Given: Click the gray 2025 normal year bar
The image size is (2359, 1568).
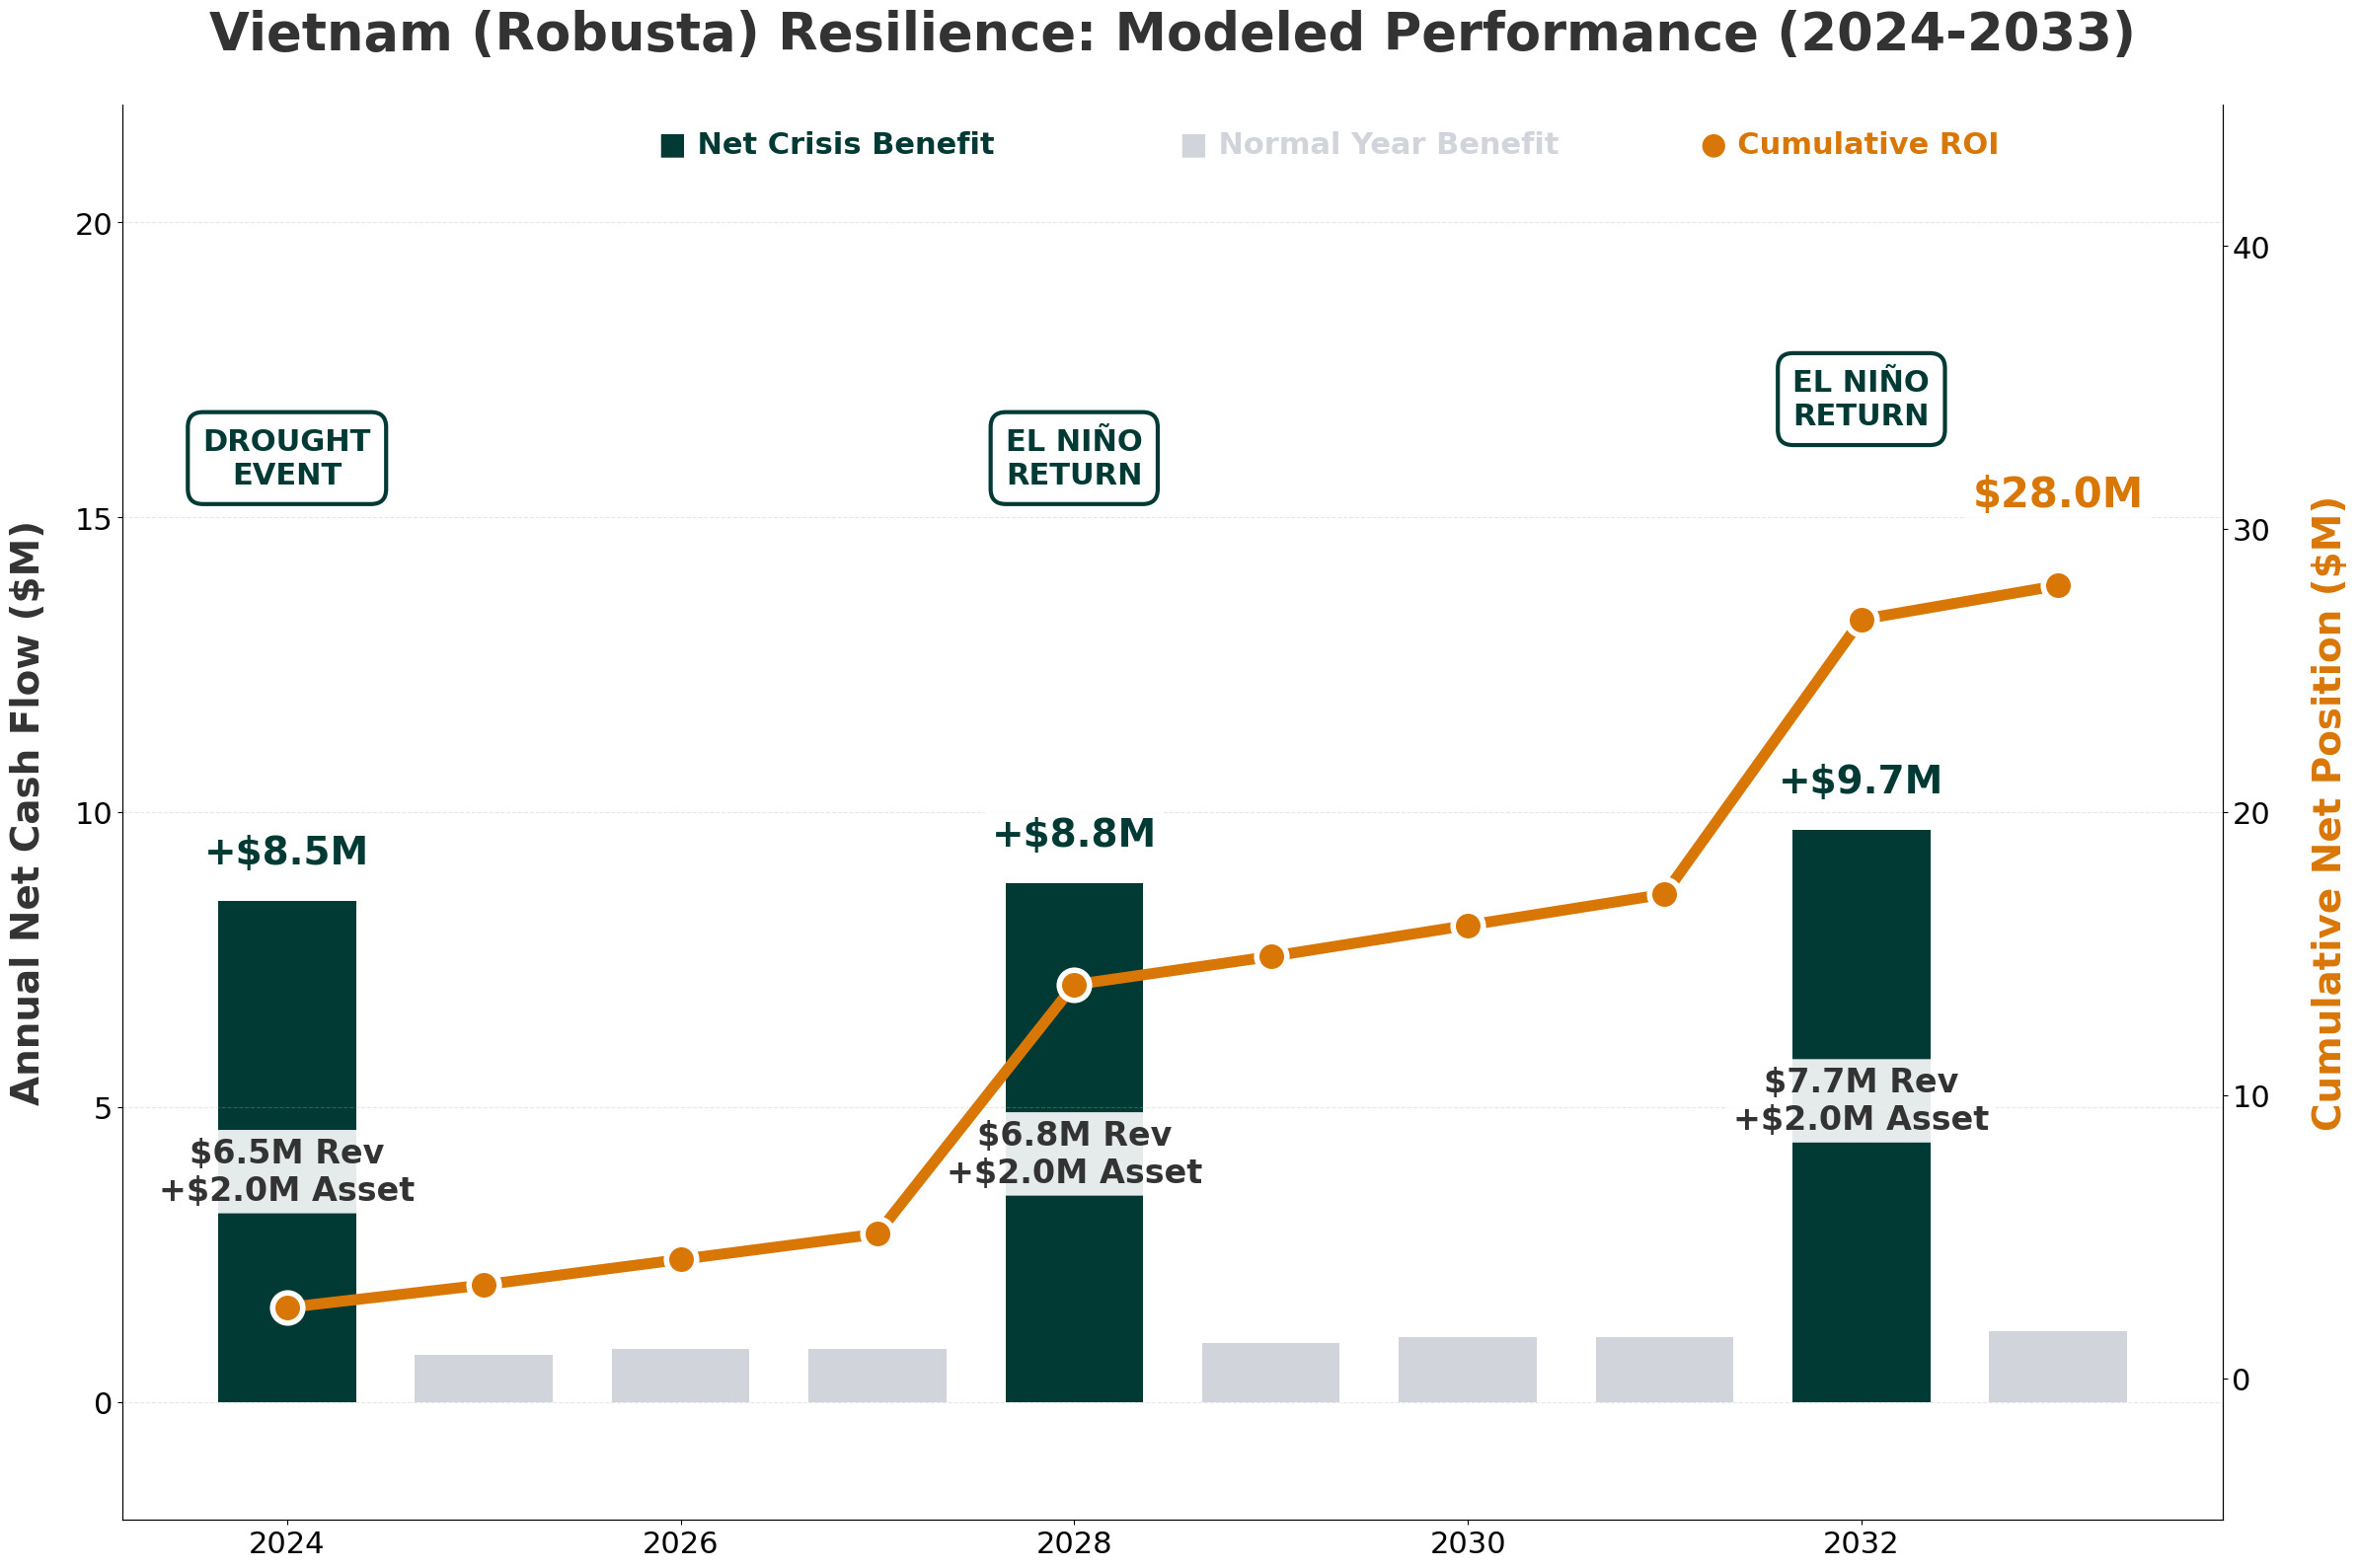Looking at the screenshot, I should coord(483,1378).
